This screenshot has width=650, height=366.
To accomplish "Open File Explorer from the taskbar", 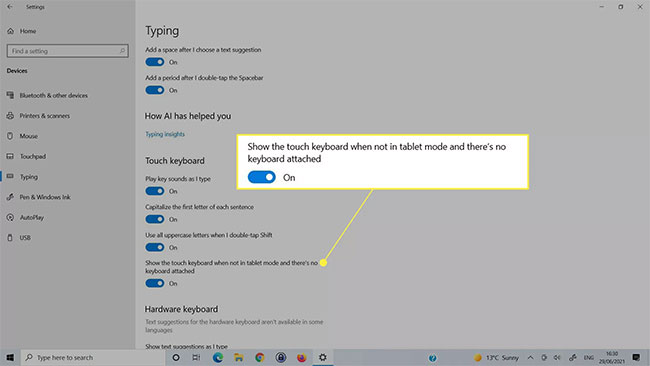I will point(239,357).
